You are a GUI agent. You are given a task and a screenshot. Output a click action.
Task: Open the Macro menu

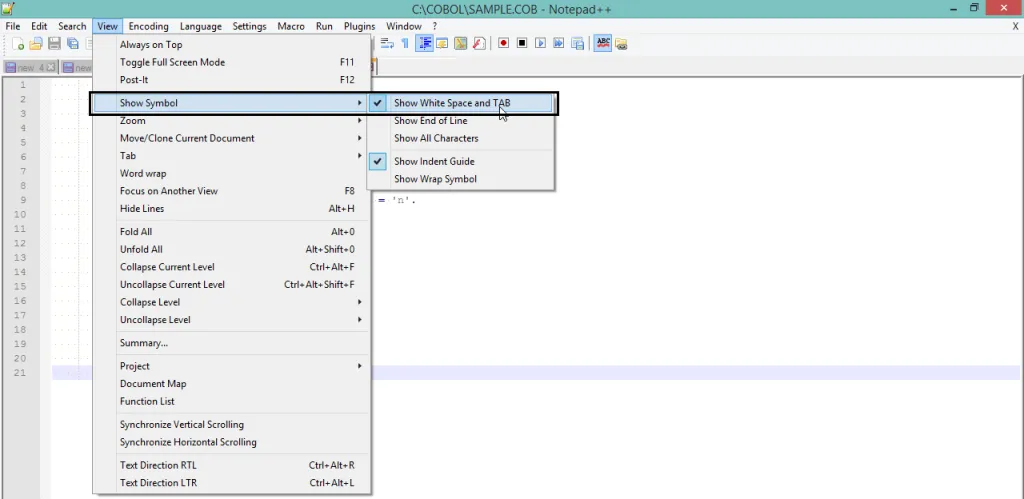click(291, 26)
